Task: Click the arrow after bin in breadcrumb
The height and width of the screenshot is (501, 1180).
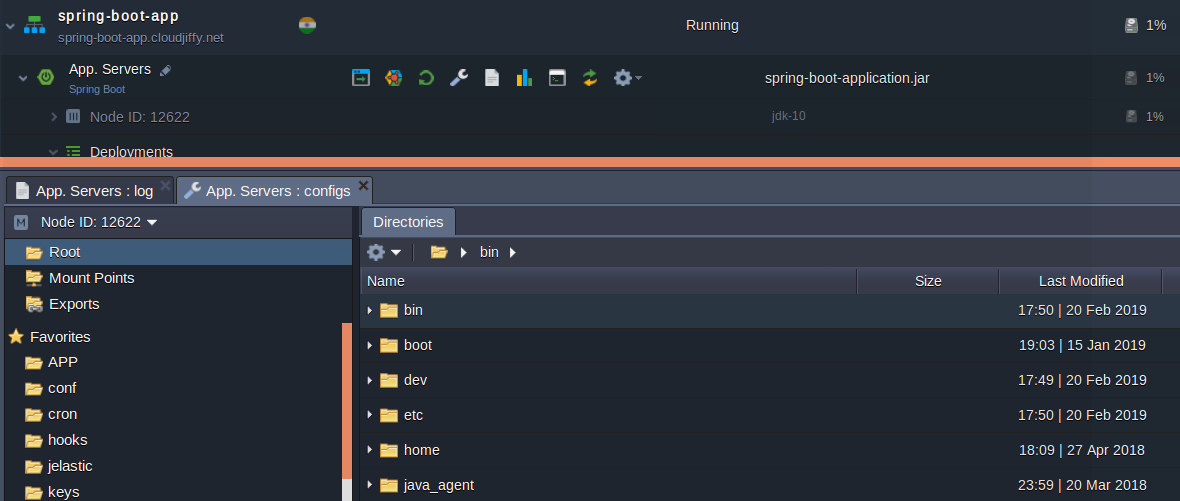Action: 512,252
